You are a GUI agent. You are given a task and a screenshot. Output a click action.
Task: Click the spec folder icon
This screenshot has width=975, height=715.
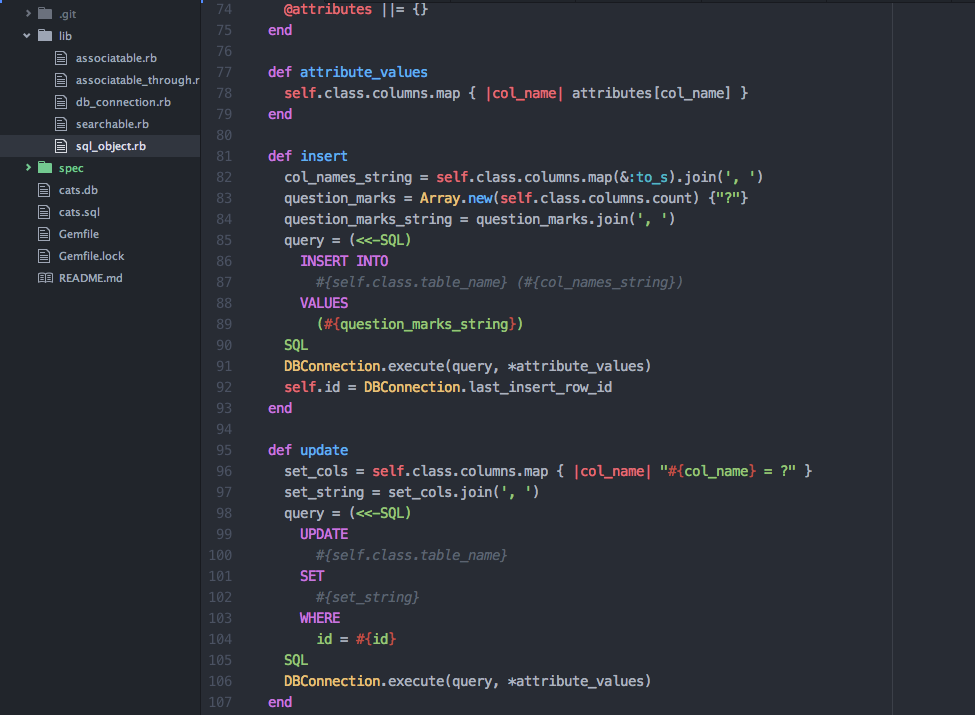44,168
